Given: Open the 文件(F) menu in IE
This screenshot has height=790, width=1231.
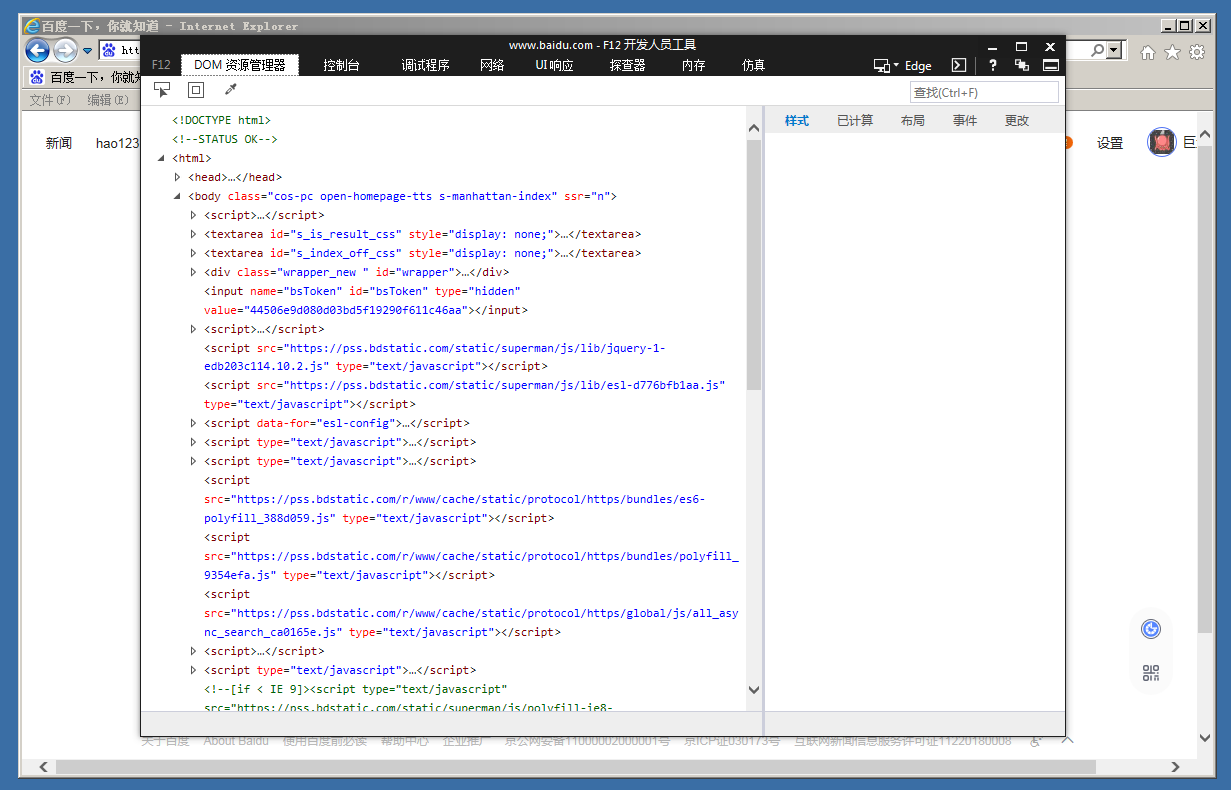Looking at the screenshot, I should (x=50, y=100).
